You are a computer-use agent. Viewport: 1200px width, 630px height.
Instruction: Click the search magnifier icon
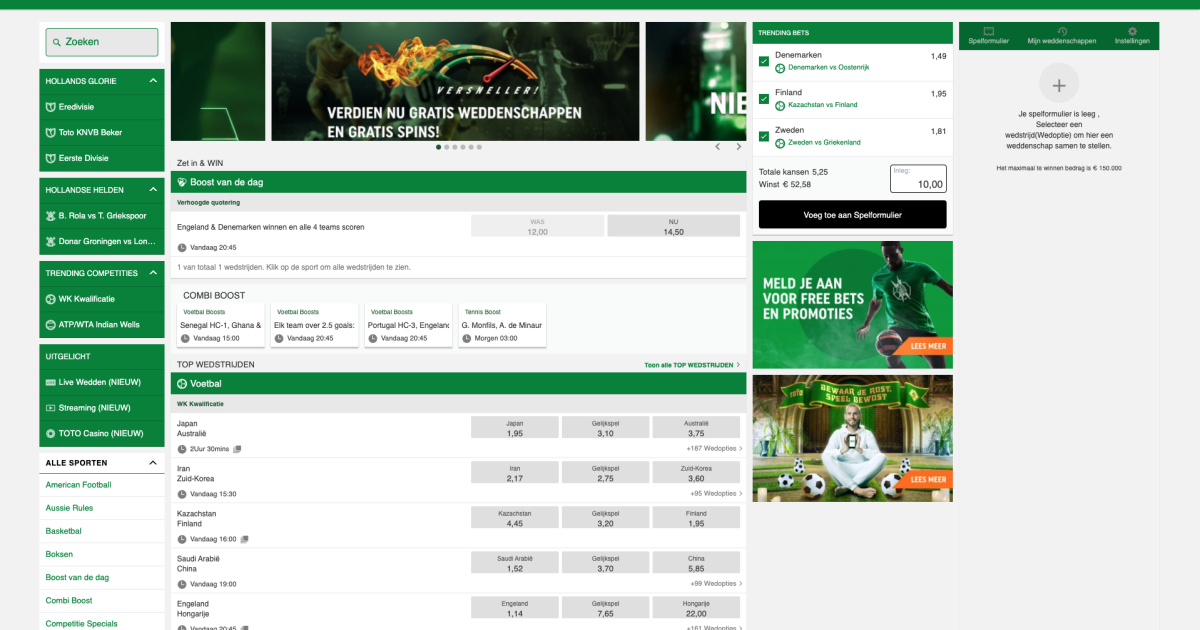[x=56, y=42]
